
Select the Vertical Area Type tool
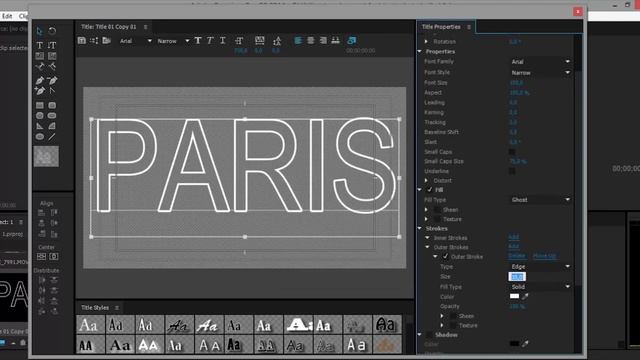[x=52, y=56]
